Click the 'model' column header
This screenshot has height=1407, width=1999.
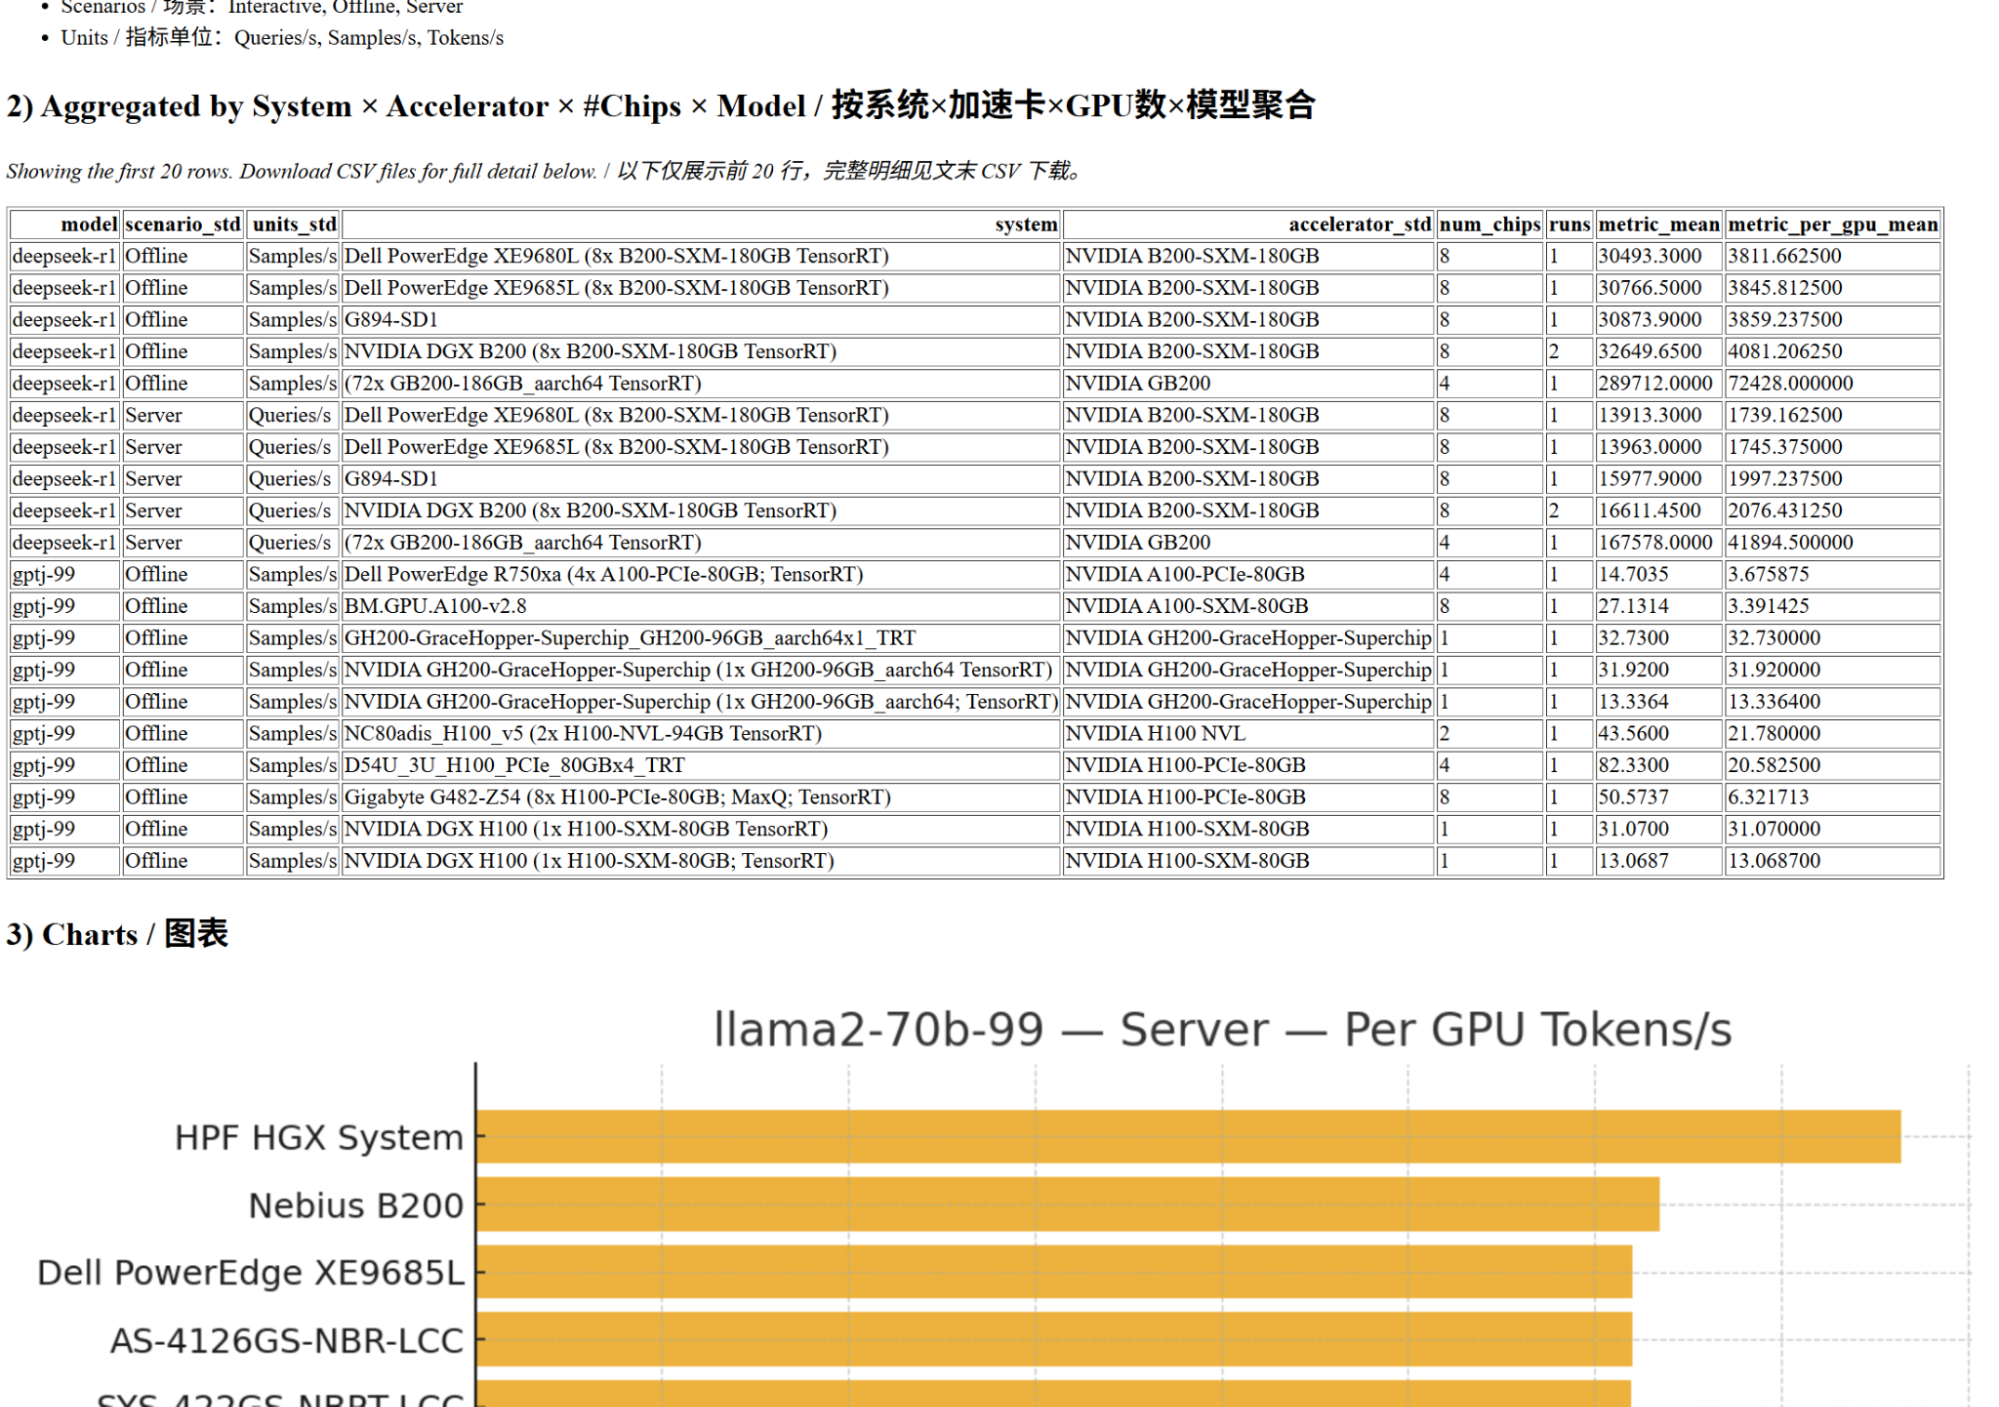[88, 224]
